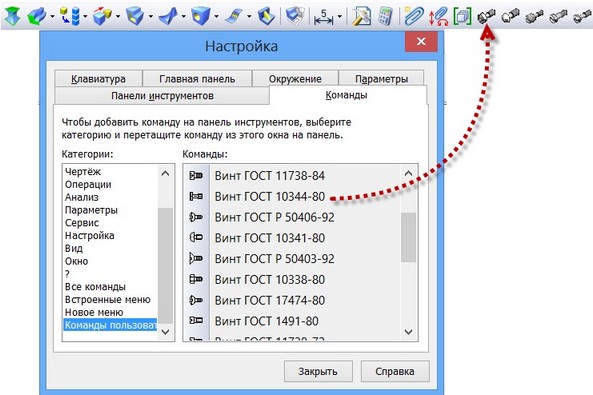The height and width of the screenshot is (395, 593).
Task: Click up arrow of Команды list scrollbar
Action: point(408,174)
